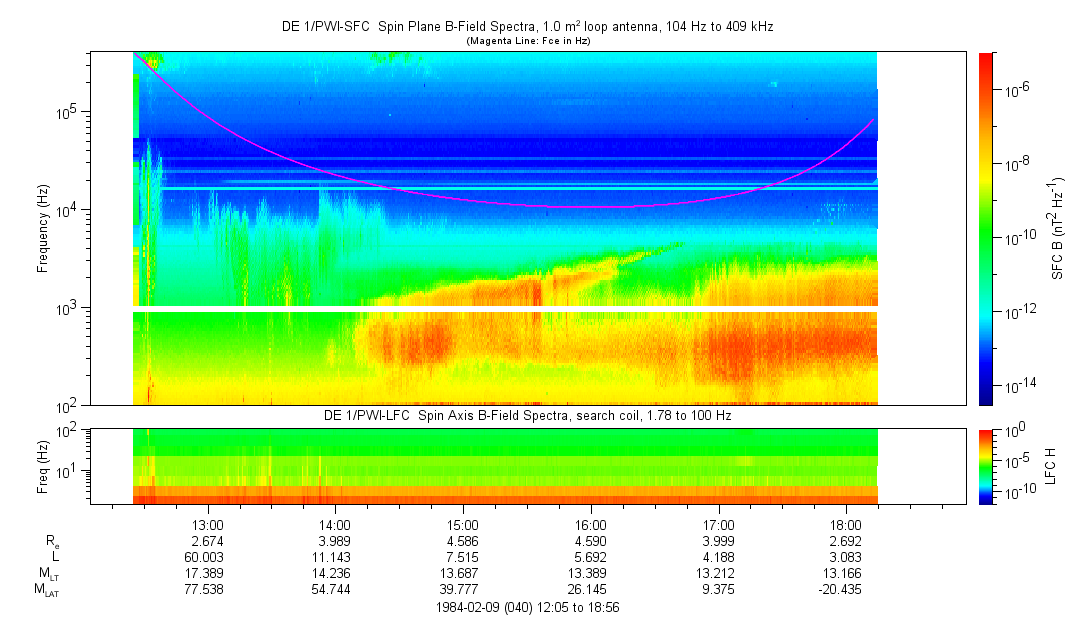Click the 18:00 time tick label
1083x620 pixels.
pyautogui.click(x=846, y=525)
